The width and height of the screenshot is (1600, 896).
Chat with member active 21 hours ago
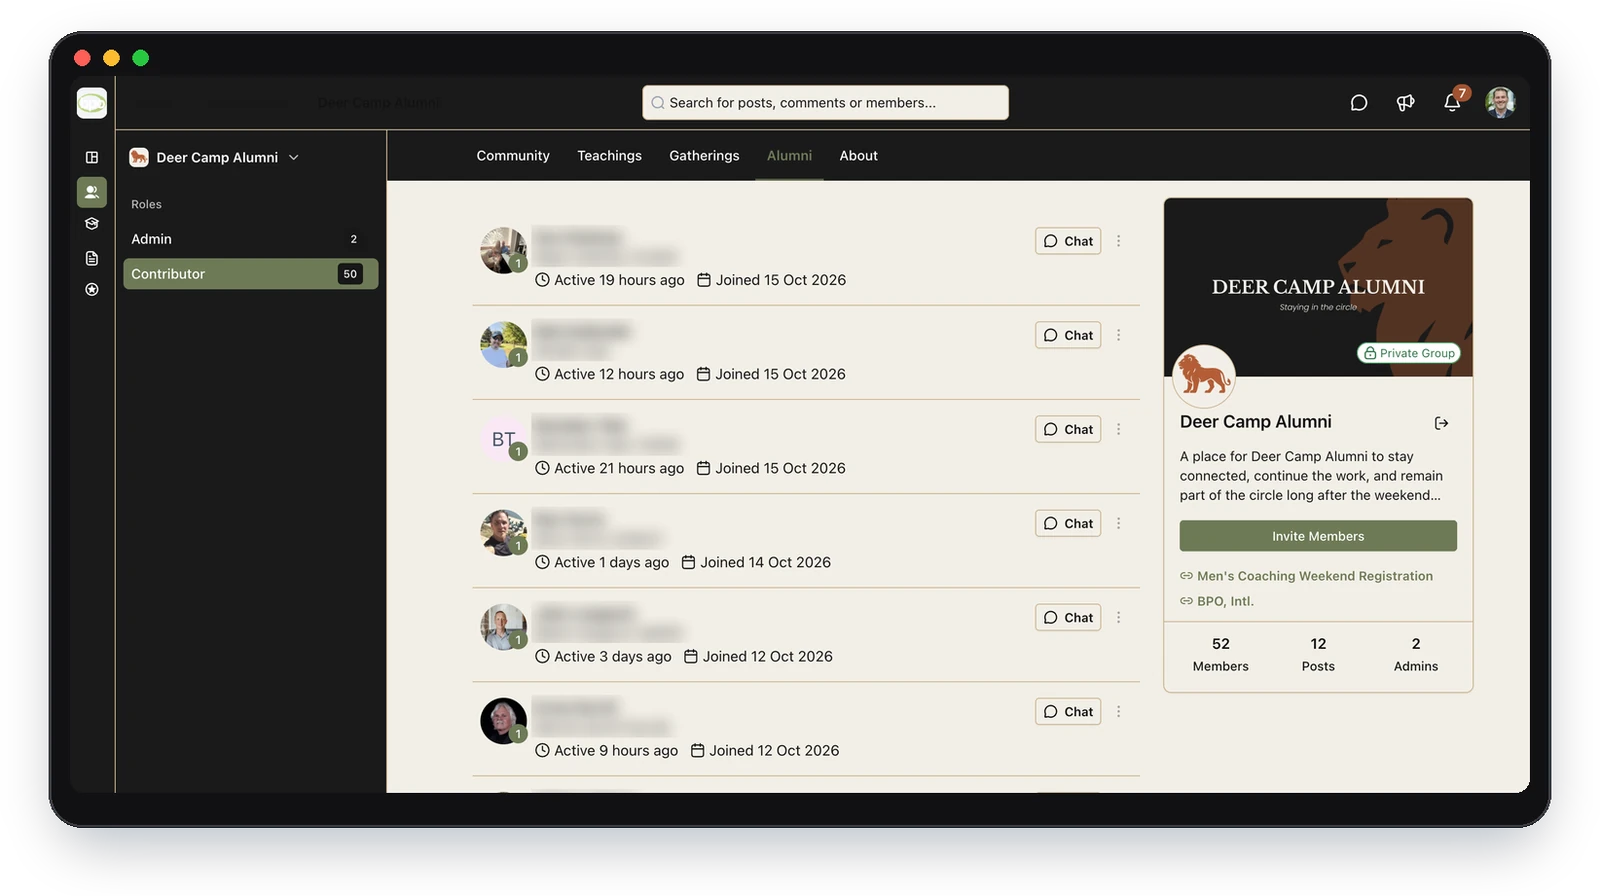pyautogui.click(x=1068, y=429)
